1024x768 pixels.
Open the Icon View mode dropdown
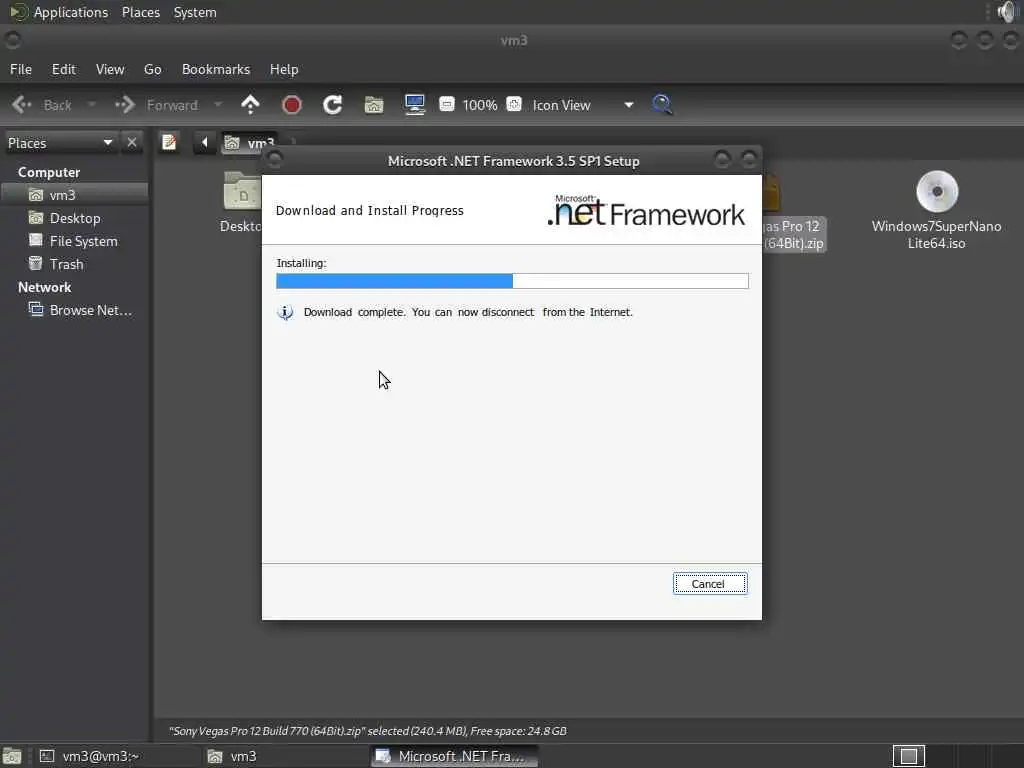point(583,105)
